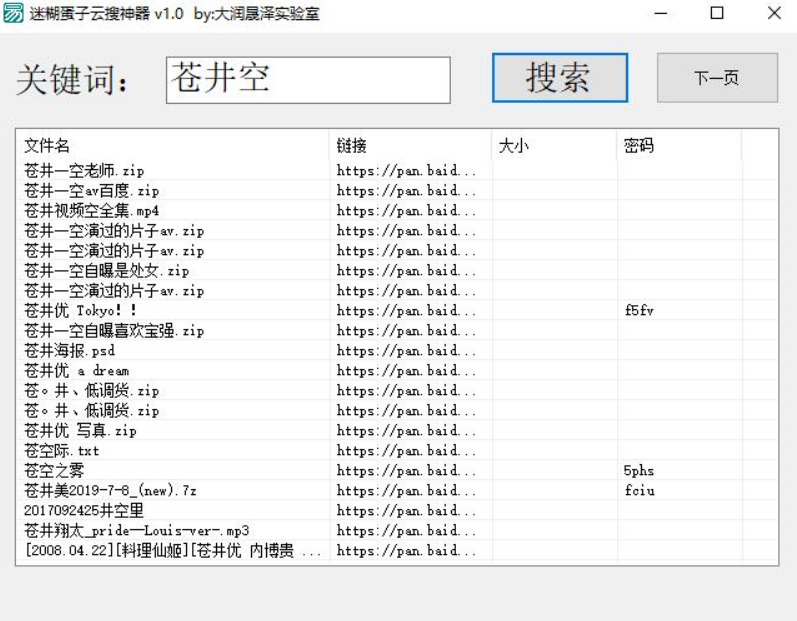Image resolution: width=797 pixels, height=621 pixels.
Task: Sort by 文件名 column header
Action: click(x=173, y=146)
